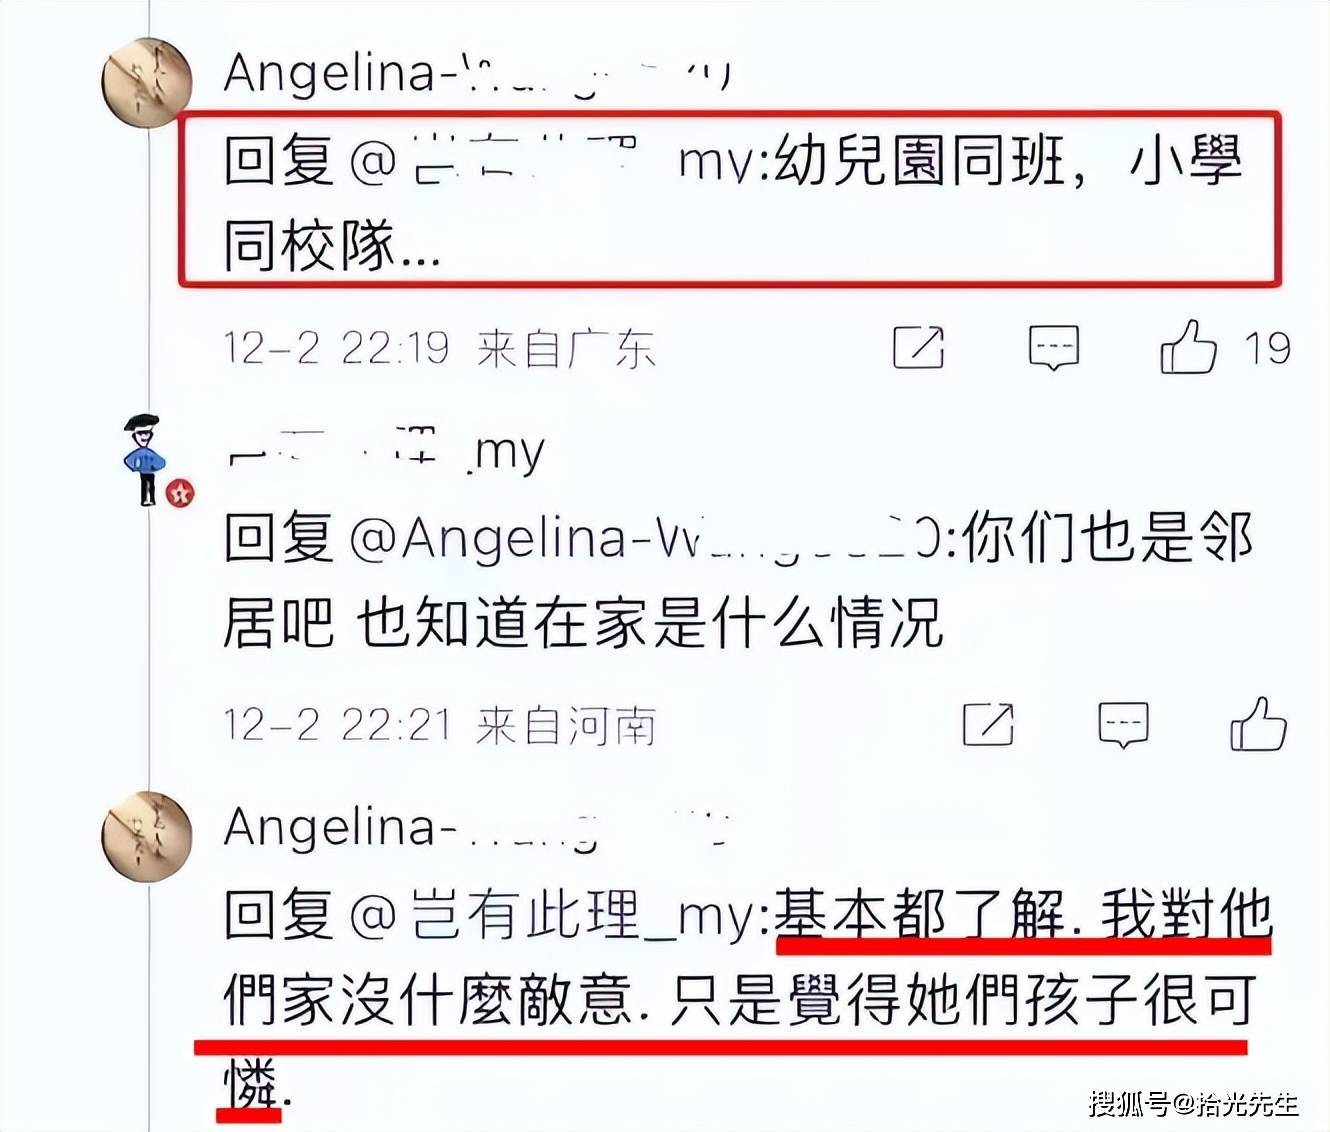Tap repost icon on 22:21 comment
The height and width of the screenshot is (1132, 1330).
coord(988,723)
